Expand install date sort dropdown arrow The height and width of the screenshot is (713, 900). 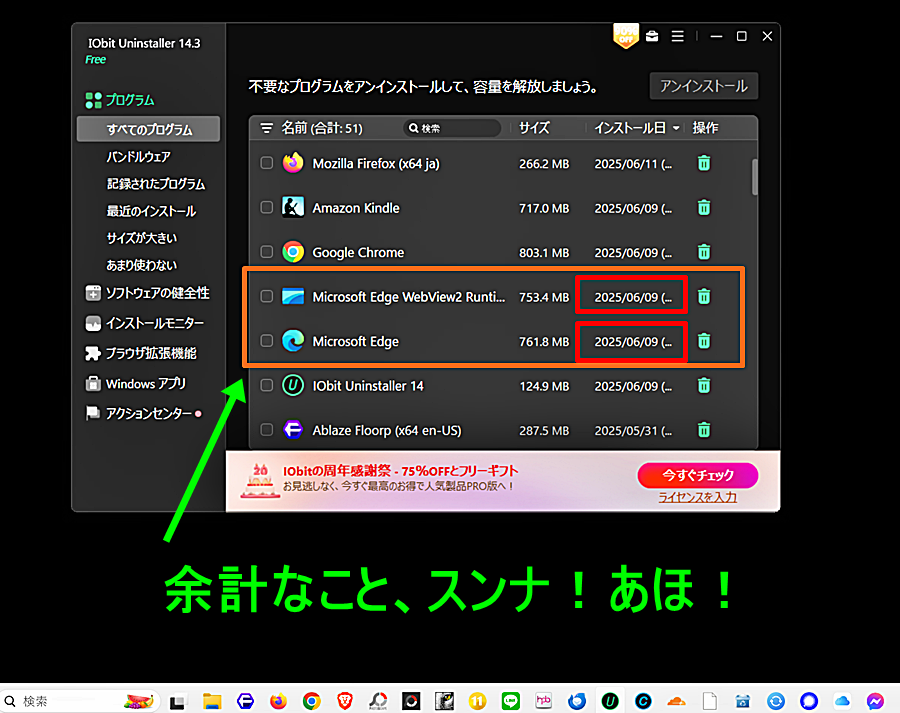click(x=676, y=129)
